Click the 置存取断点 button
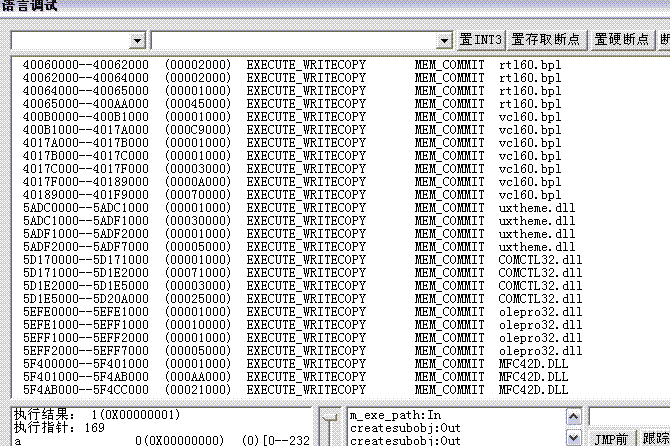 (546, 40)
